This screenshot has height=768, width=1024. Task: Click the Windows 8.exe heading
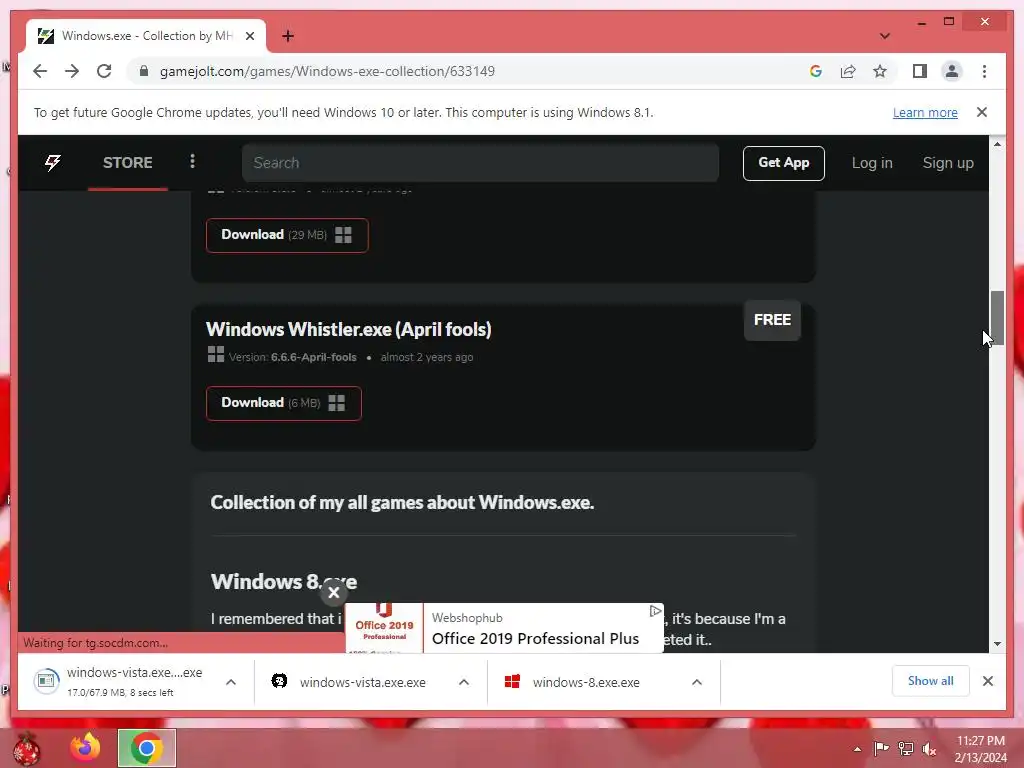coord(283,581)
